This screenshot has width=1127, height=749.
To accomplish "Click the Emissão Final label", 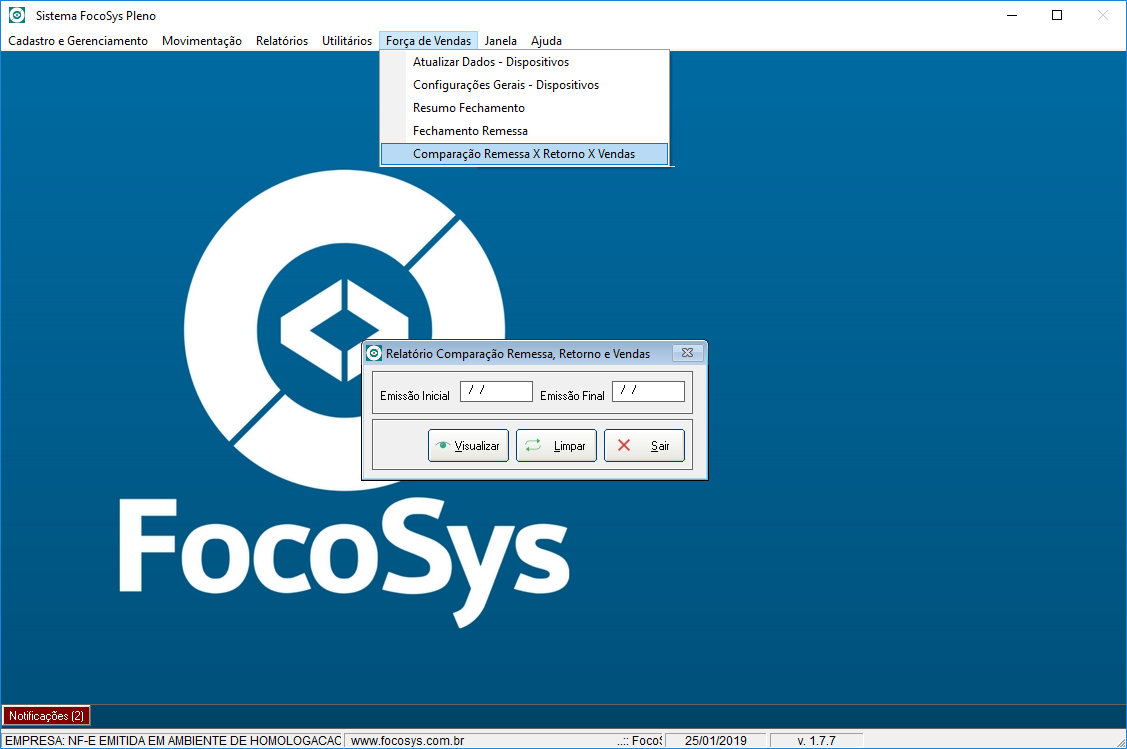I will [572, 396].
